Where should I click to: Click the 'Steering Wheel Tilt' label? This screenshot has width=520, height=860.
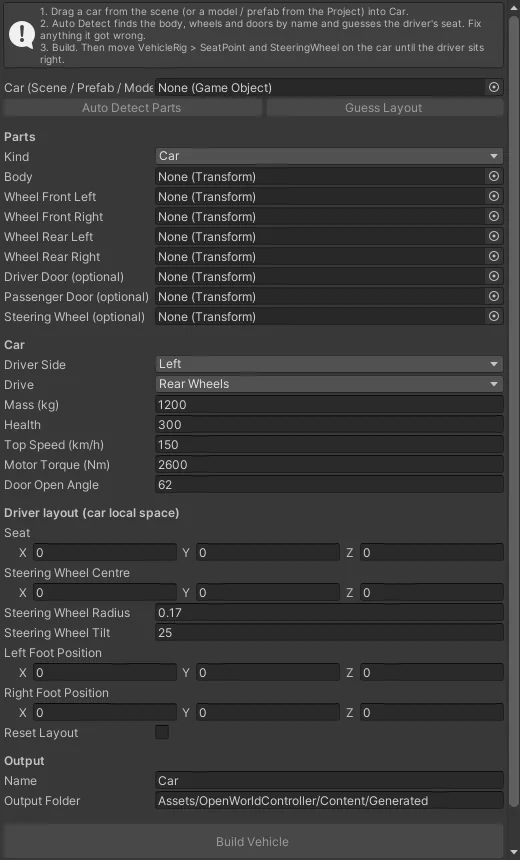57,633
